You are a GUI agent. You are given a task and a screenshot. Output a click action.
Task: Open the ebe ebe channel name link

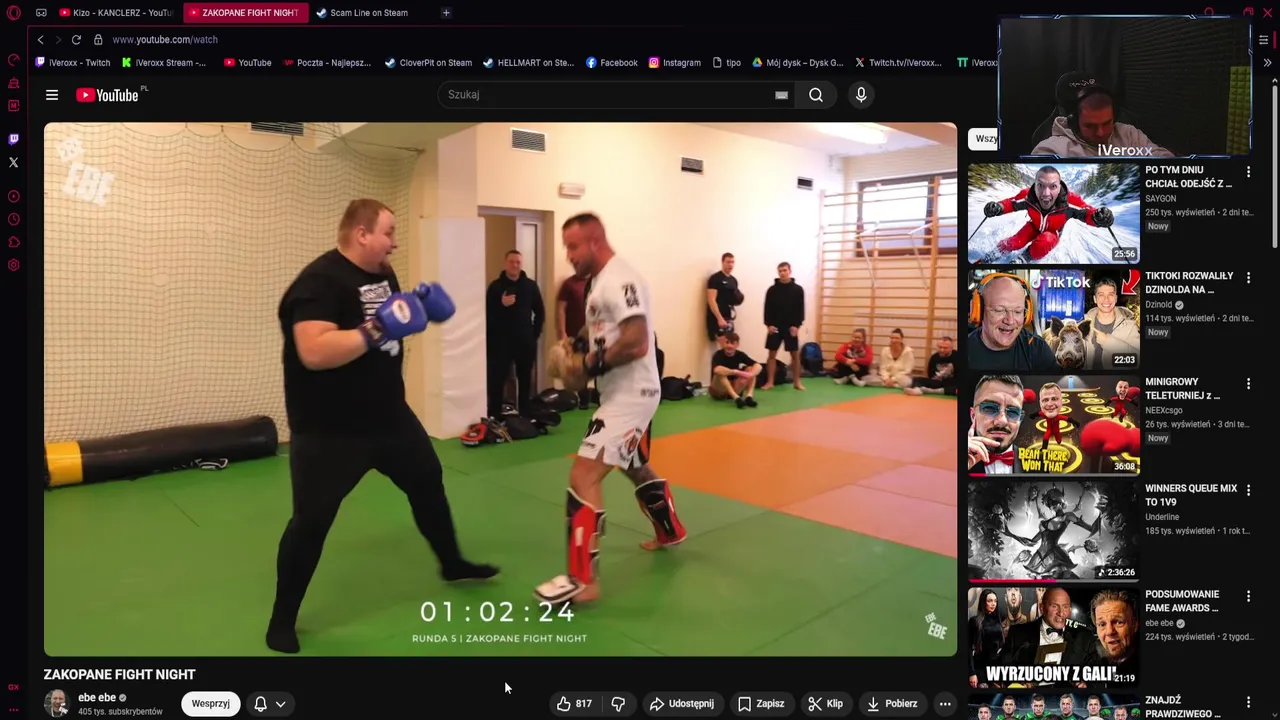point(97,698)
